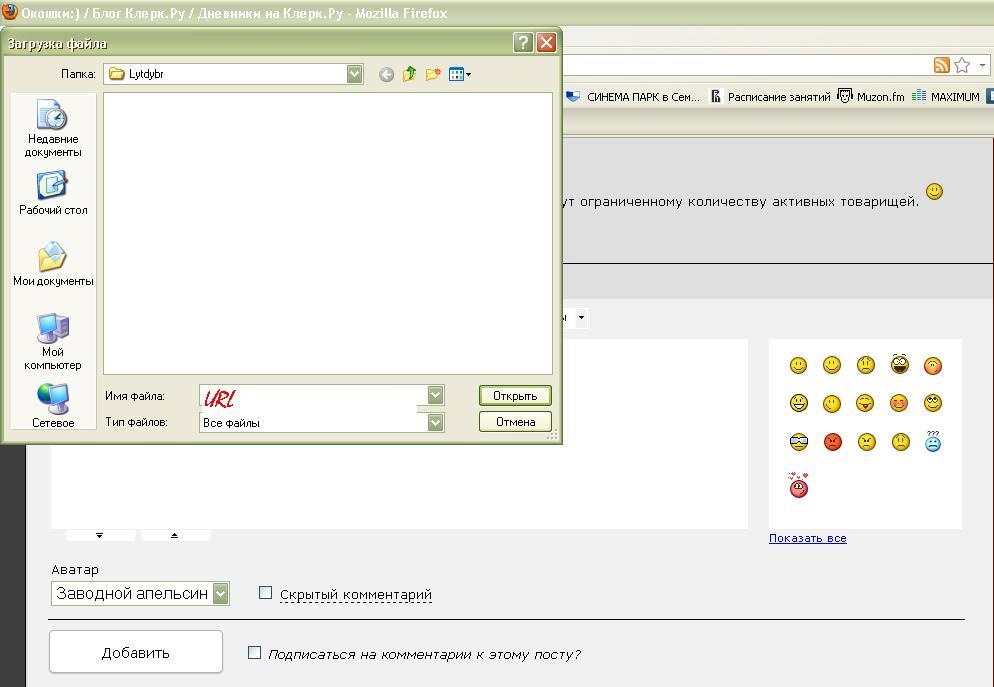Bookmark page with the star icon
Image resolution: width=994 pixels, height=687 pixels.
[x=962, y=65]
